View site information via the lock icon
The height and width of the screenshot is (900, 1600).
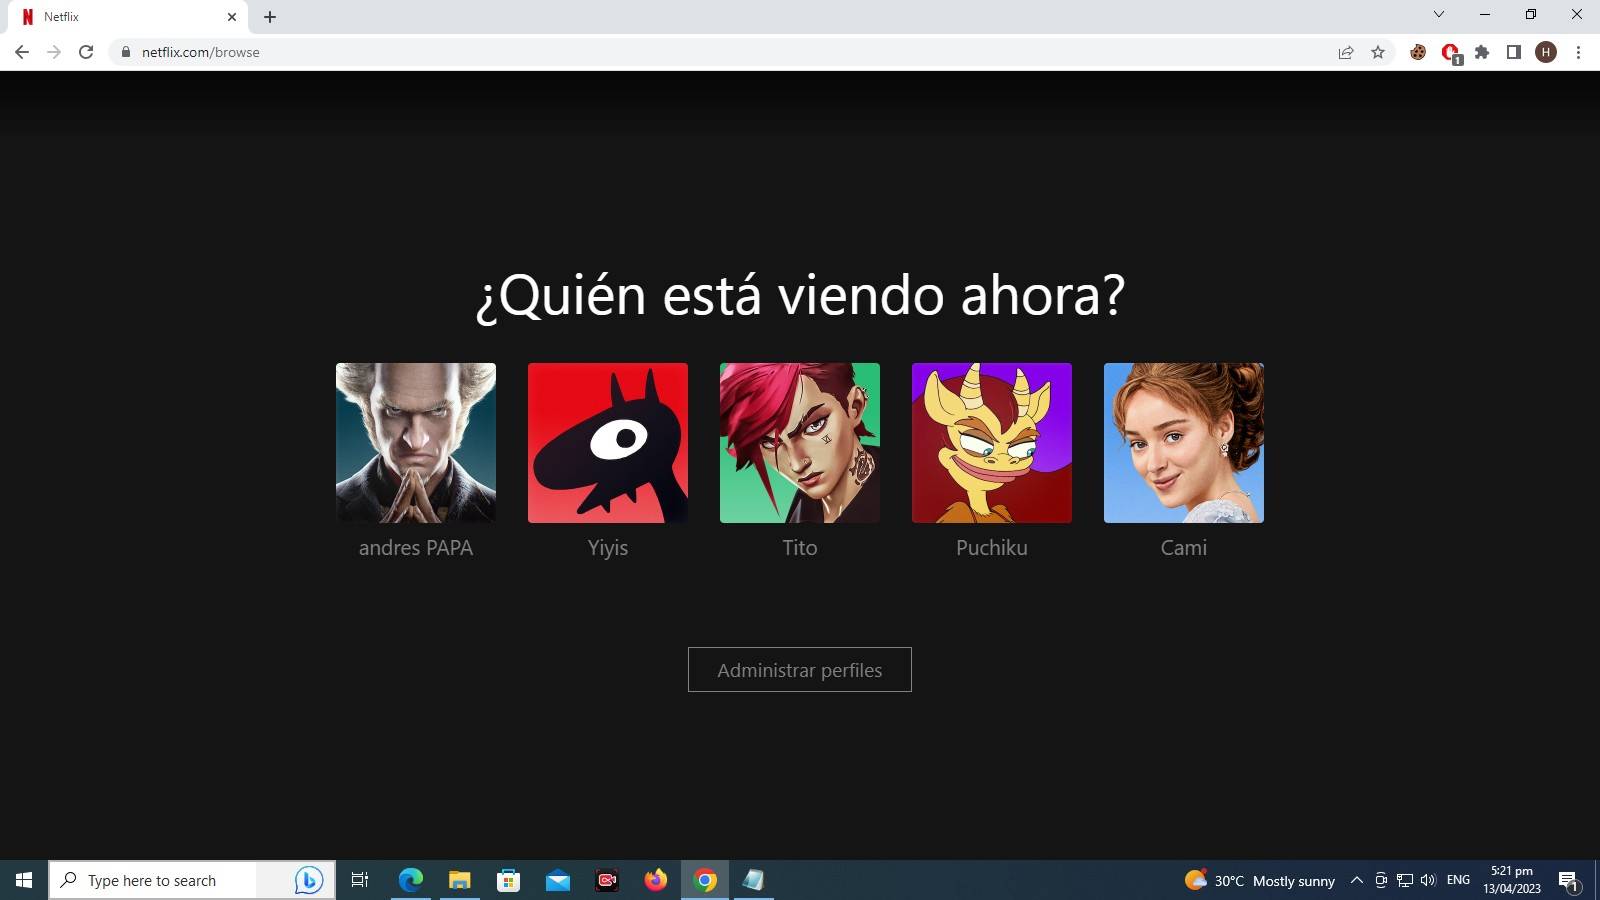pyautogui.click(x=125, y=52)
